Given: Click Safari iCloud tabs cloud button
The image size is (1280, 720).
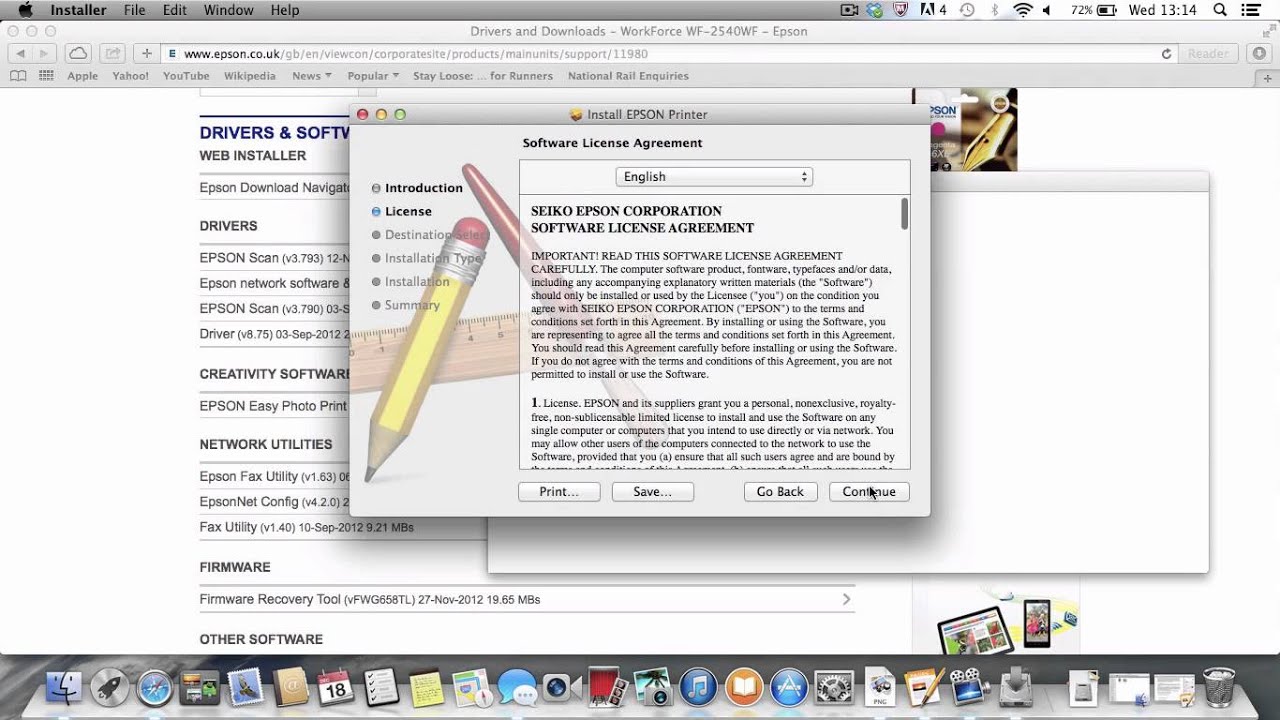Looking at the screenshot, I should click(x=78, y=54).
